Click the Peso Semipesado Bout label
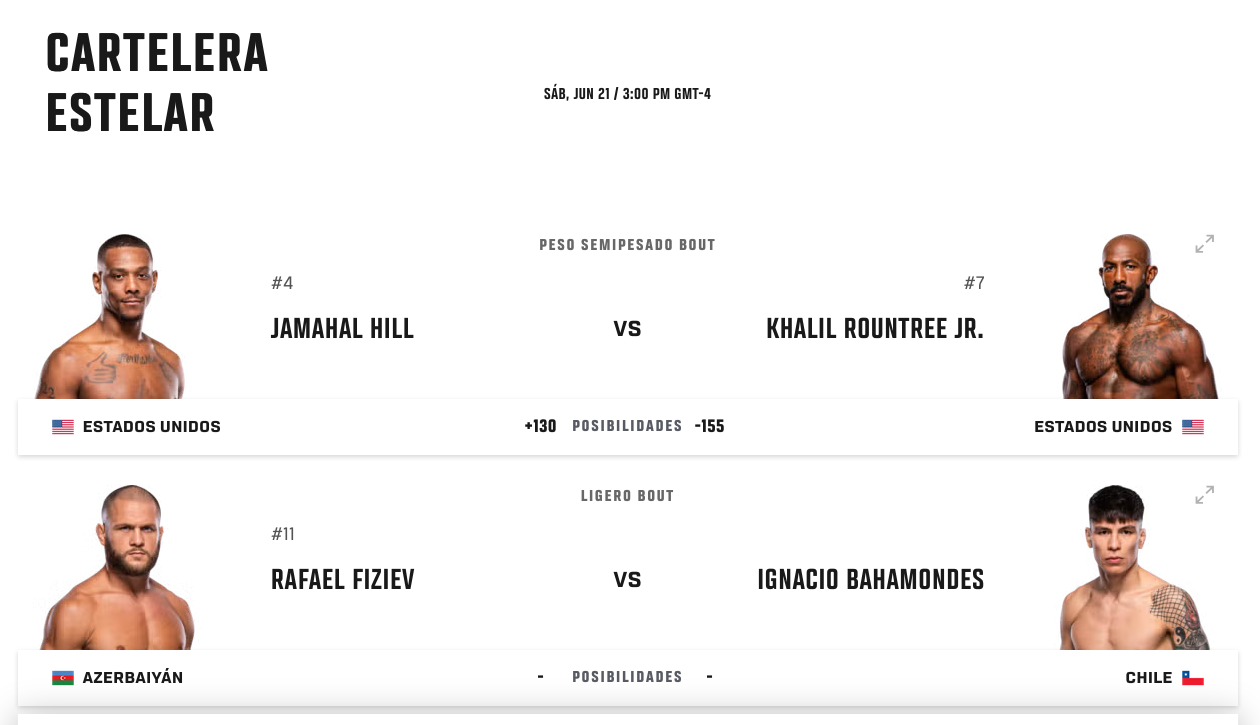Image resolution: width=1260 pixels, height=725 pixels. click(x=627, y=245)
